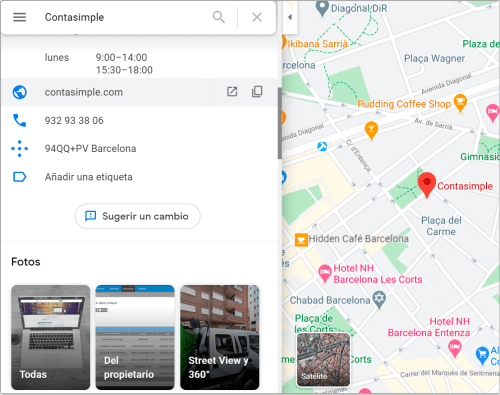
Task: Click the search magnifier icon
Action: click(x=219, y=17)
